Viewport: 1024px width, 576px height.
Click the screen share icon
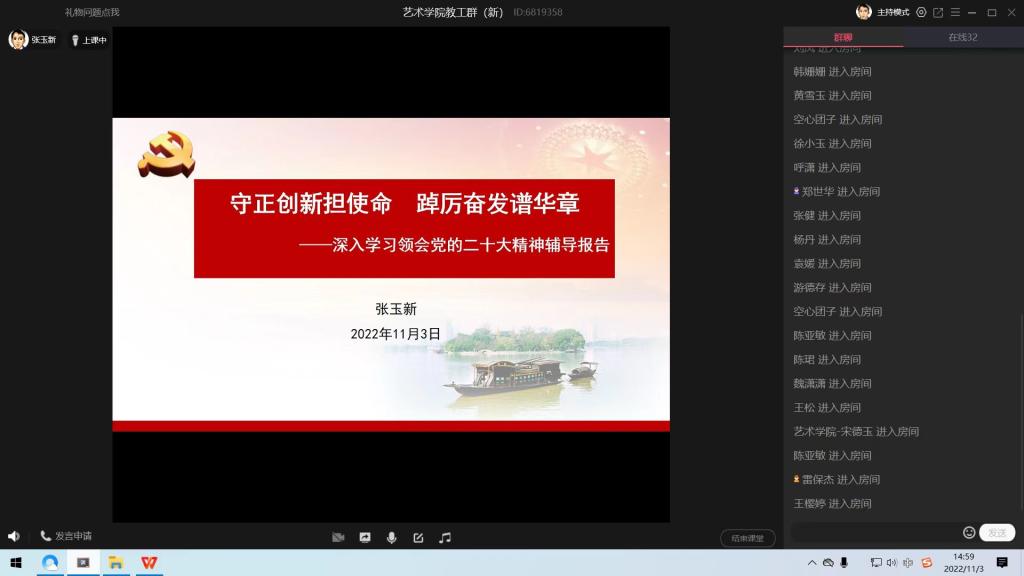click(365, 537)
